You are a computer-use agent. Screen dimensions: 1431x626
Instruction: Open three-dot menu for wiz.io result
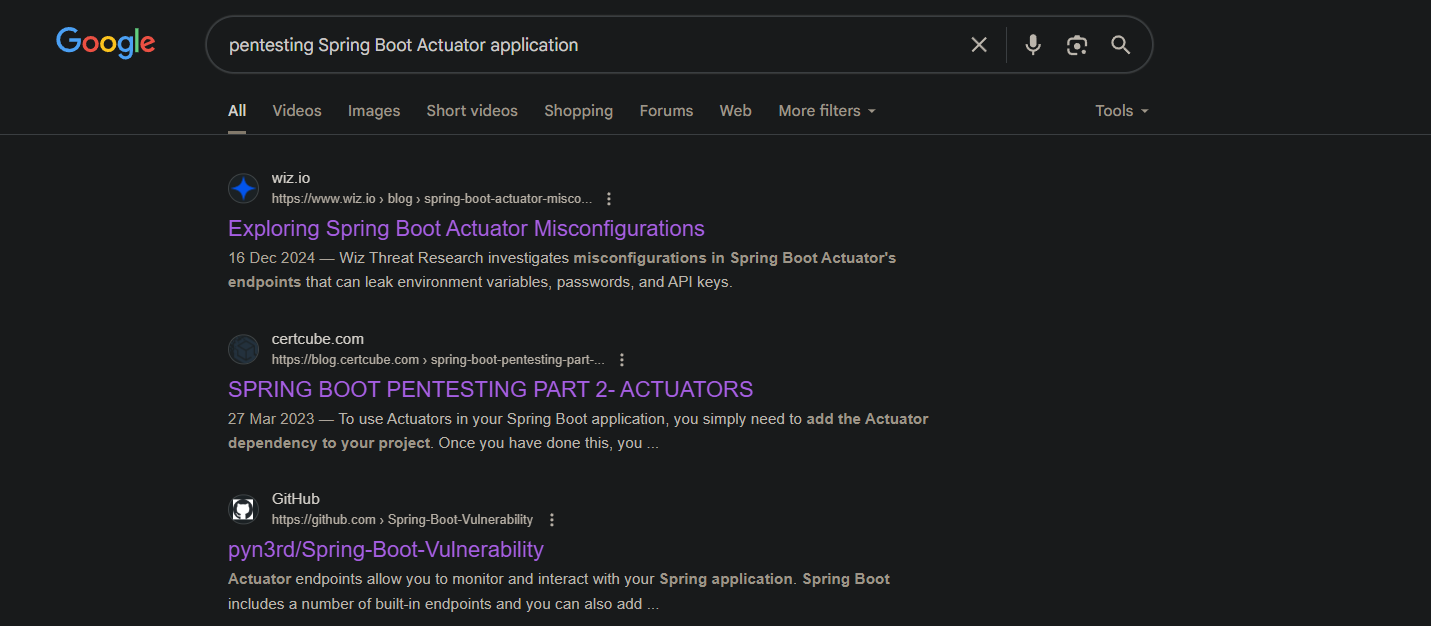coord(609,199)
